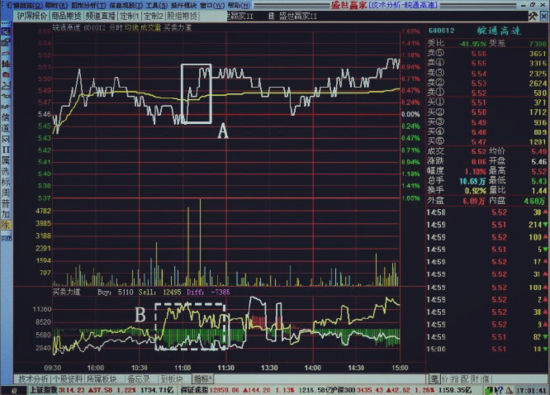550x395 pixels.
Task: Select the 卖① order row at 5.52
Action: 487,93
